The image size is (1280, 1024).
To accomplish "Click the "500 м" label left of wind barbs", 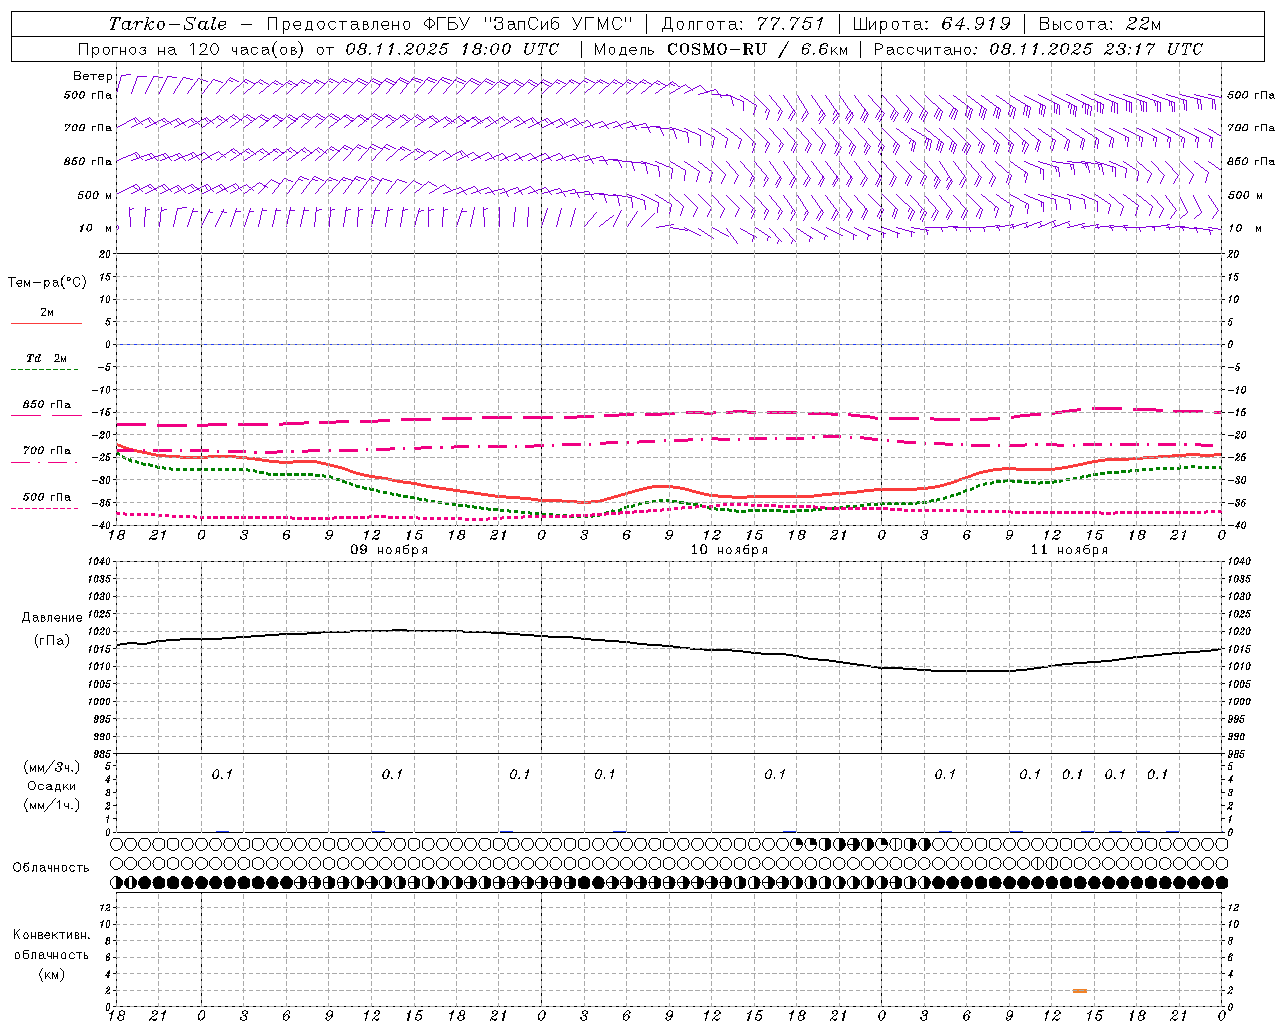I will point(95,195).
